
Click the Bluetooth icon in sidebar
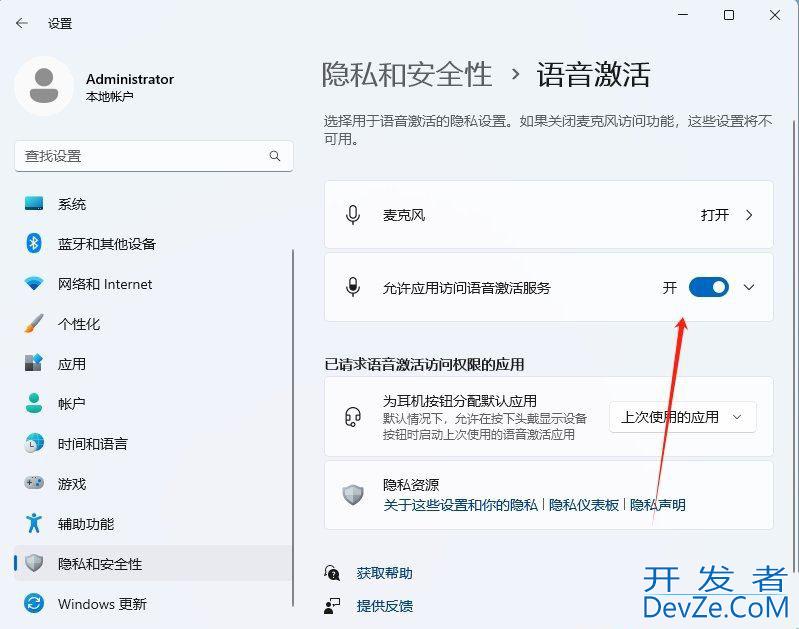[x=34, y=243]
